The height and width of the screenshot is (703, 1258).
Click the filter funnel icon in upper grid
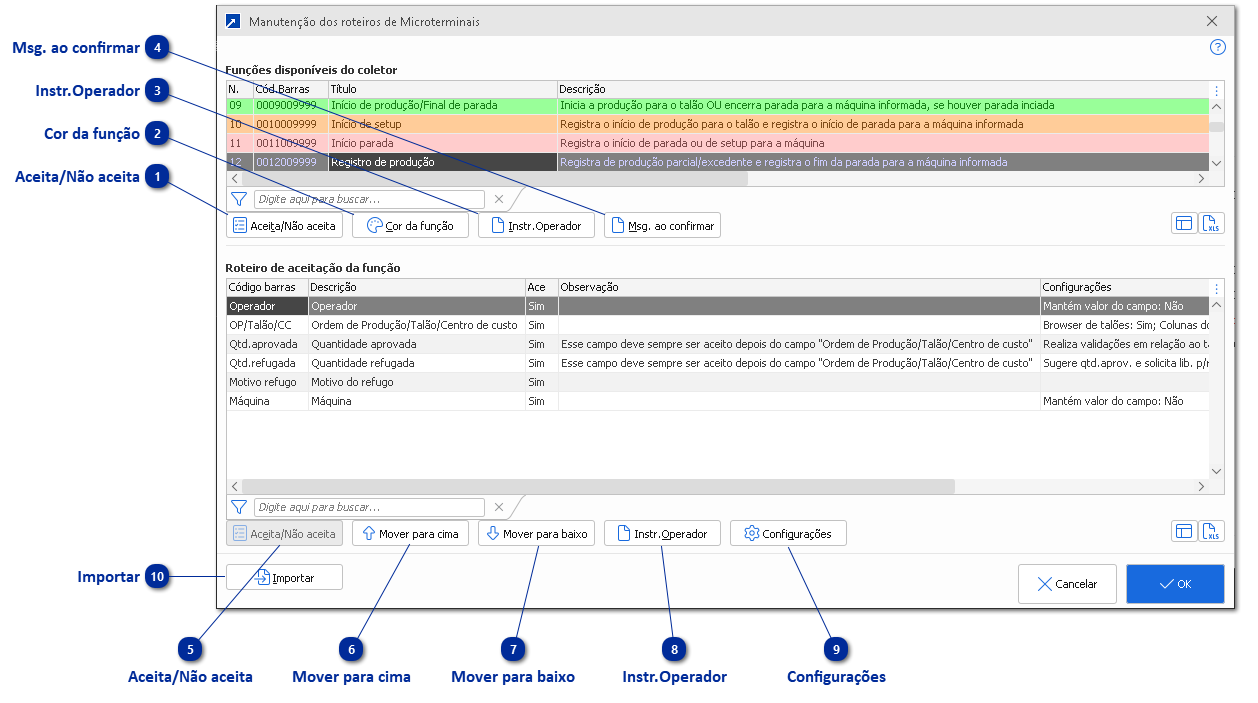point(239,199)
